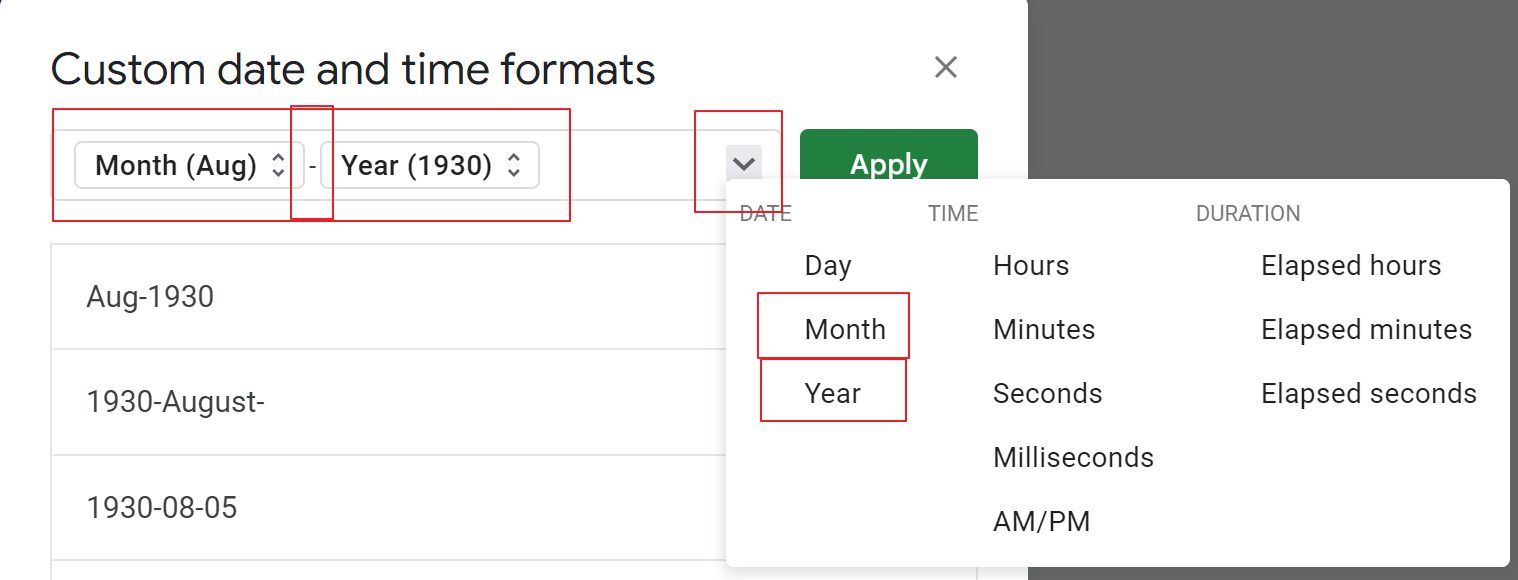
Task: Close the Custom date and time formats dialog
Action: point(946,67)
